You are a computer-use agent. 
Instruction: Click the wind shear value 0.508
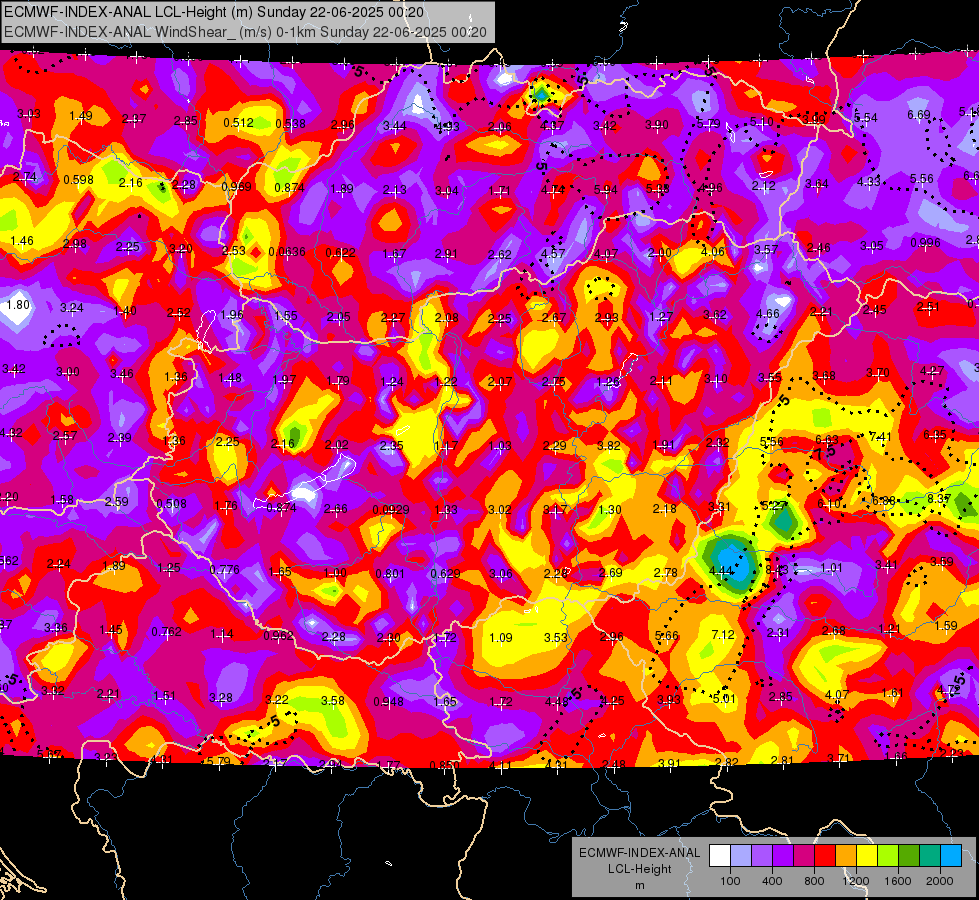[172, 503]
